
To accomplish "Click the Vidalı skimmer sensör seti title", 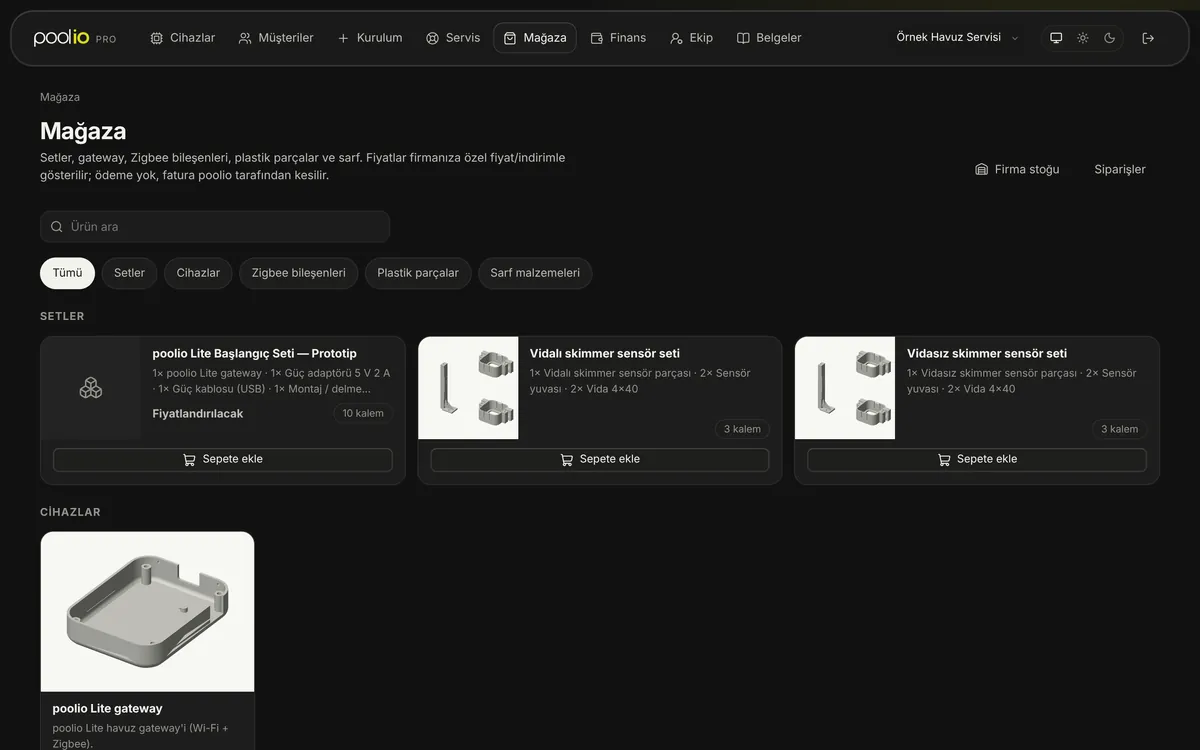I will pyautogui.click(x=605, y=353).
